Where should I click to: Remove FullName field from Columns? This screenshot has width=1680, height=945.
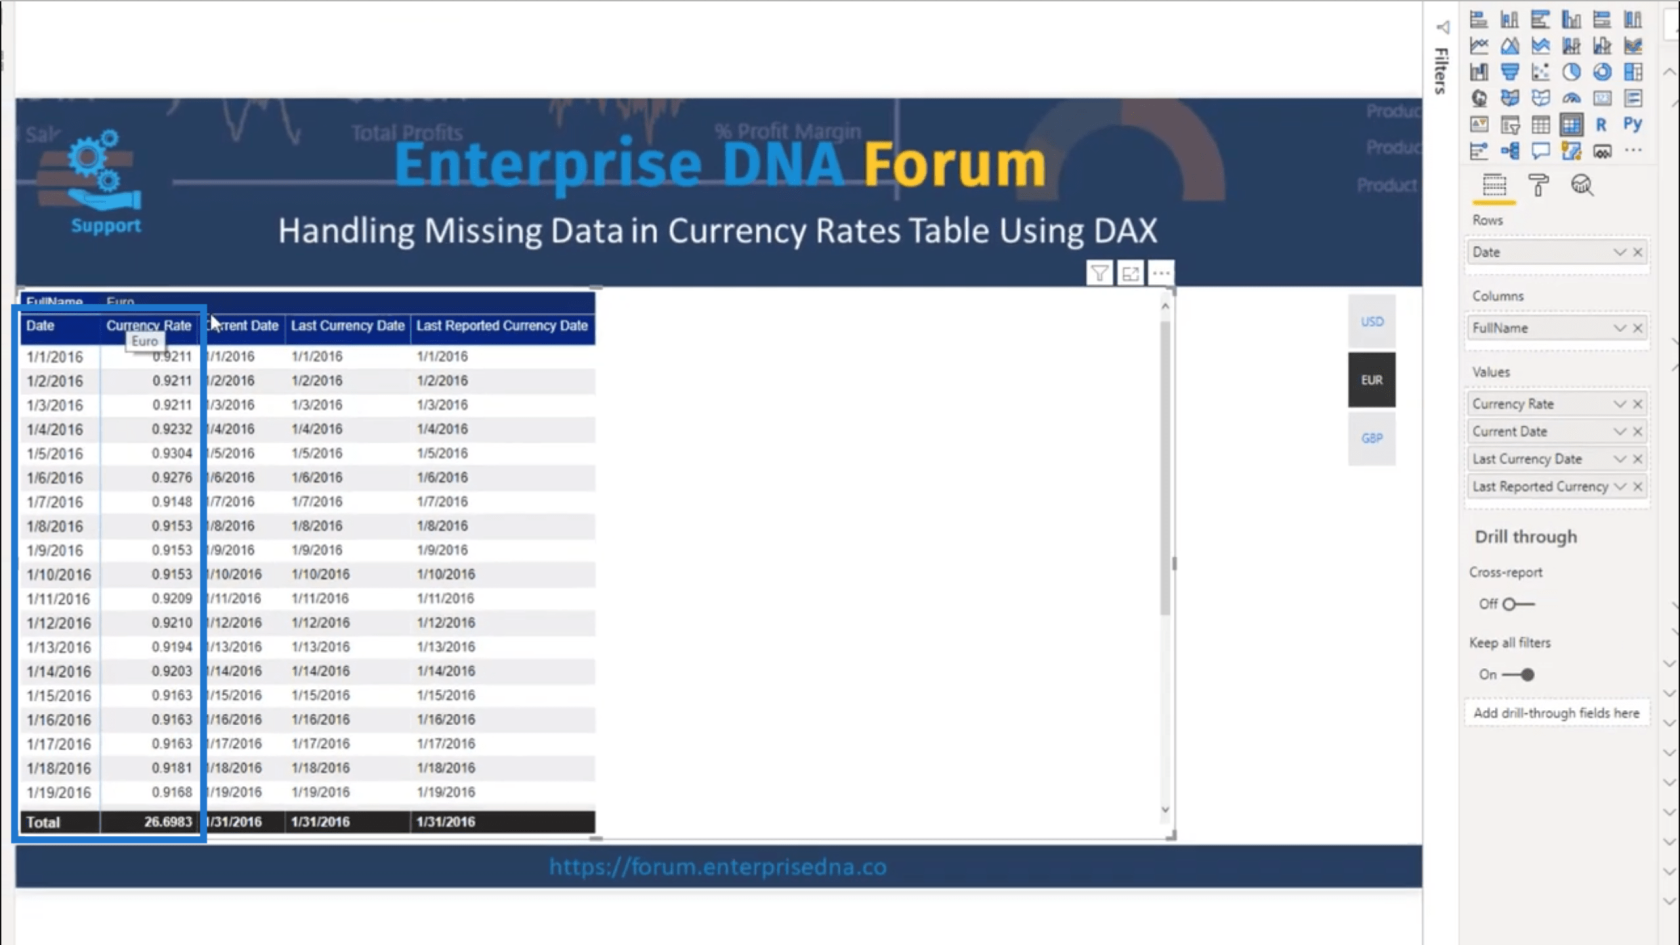(1638, 328)
